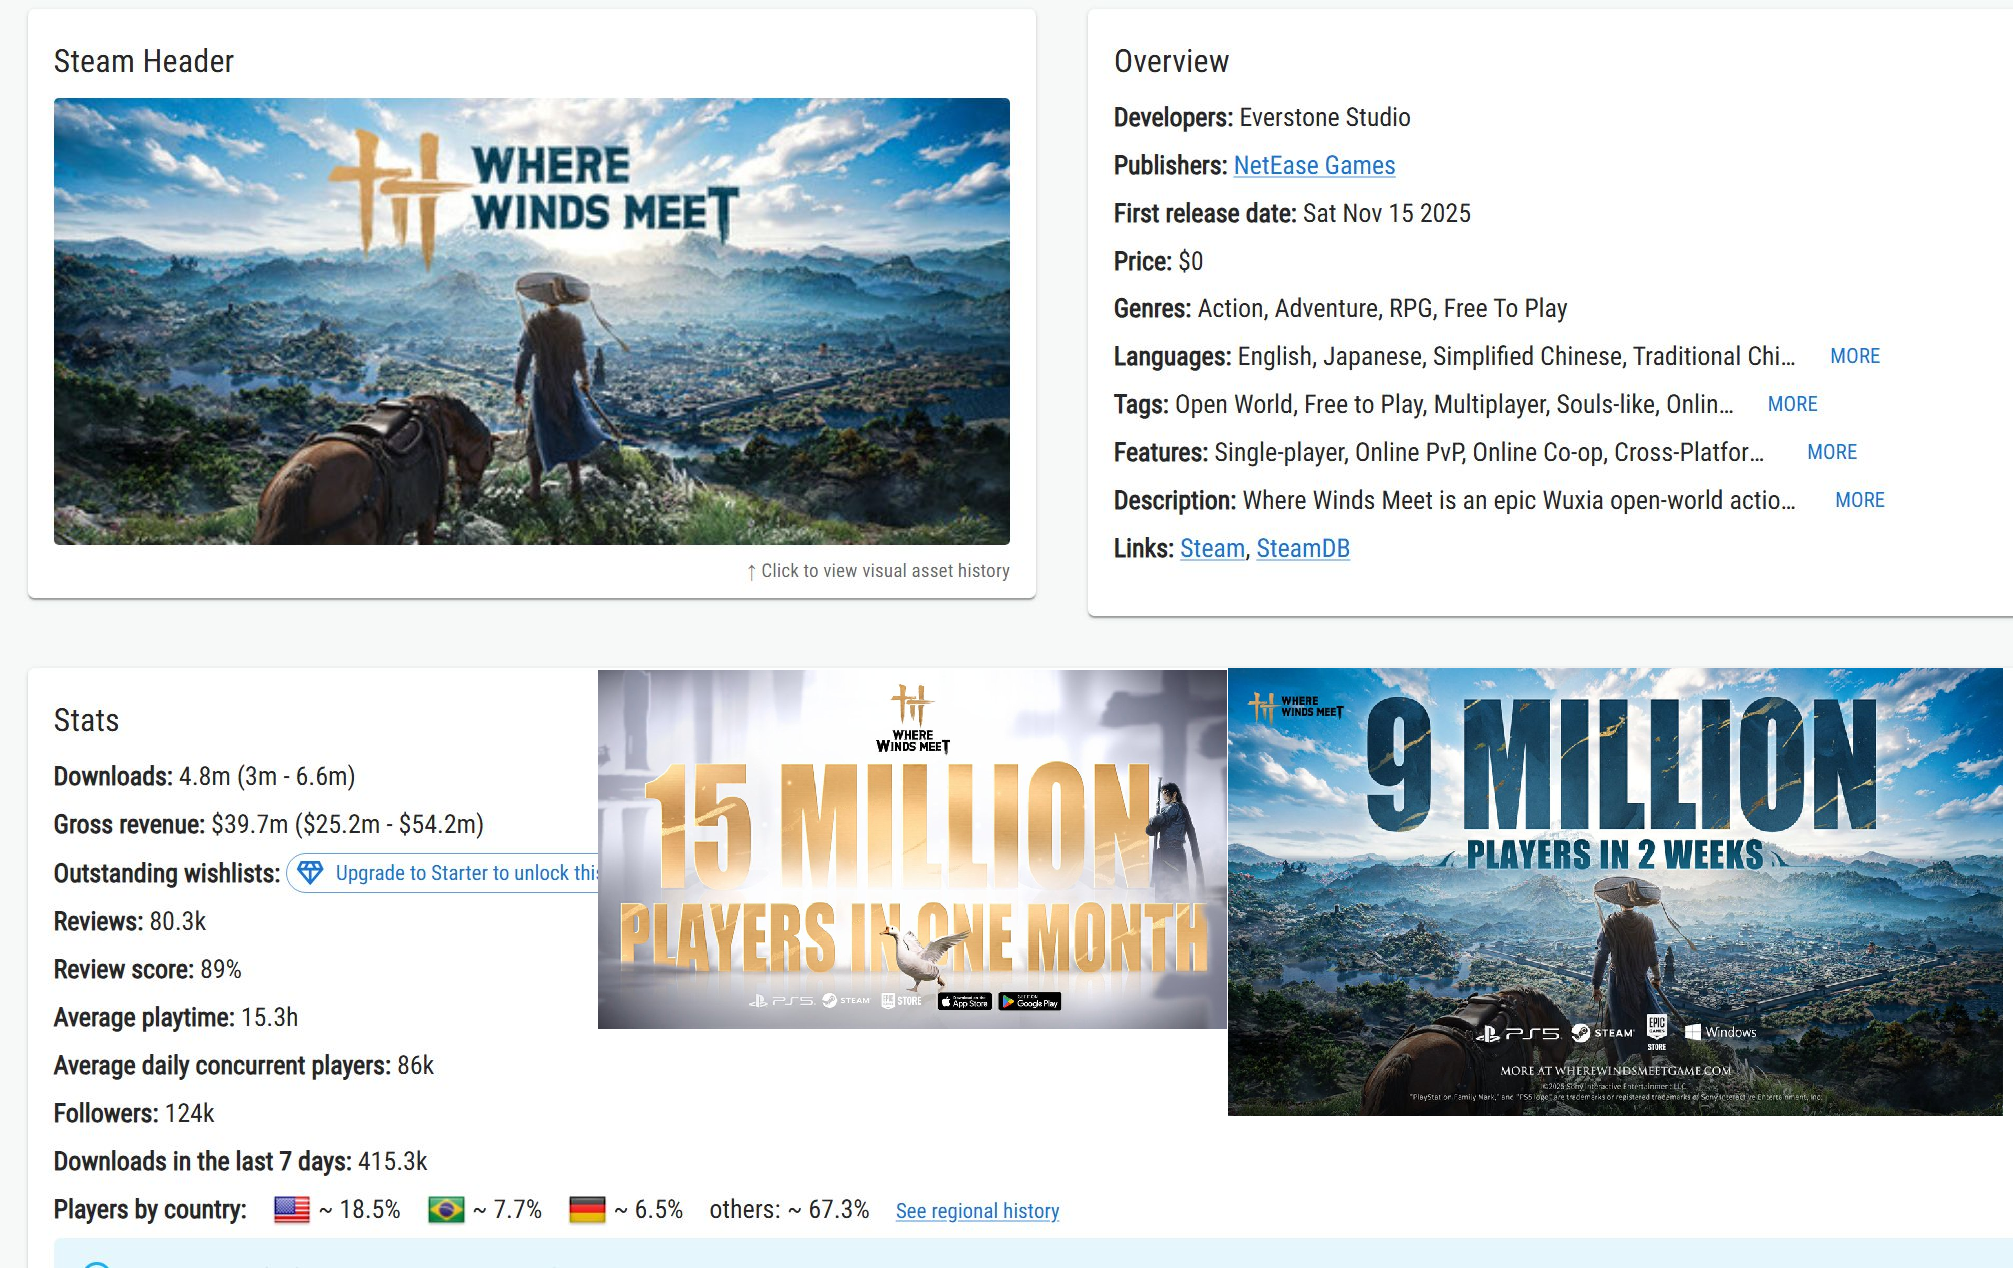
Task: Click the Windows logo in 9 Million banner
Action: (1693, 1032)
